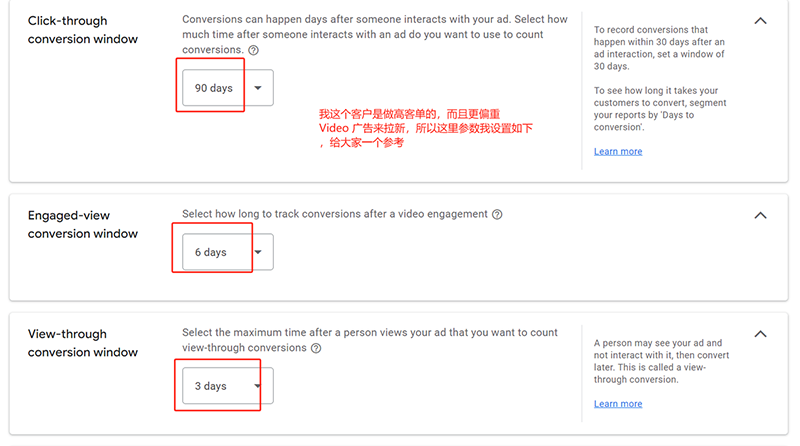
Task: Select the Click-through conversion window heading
Action: pos(82,30)
